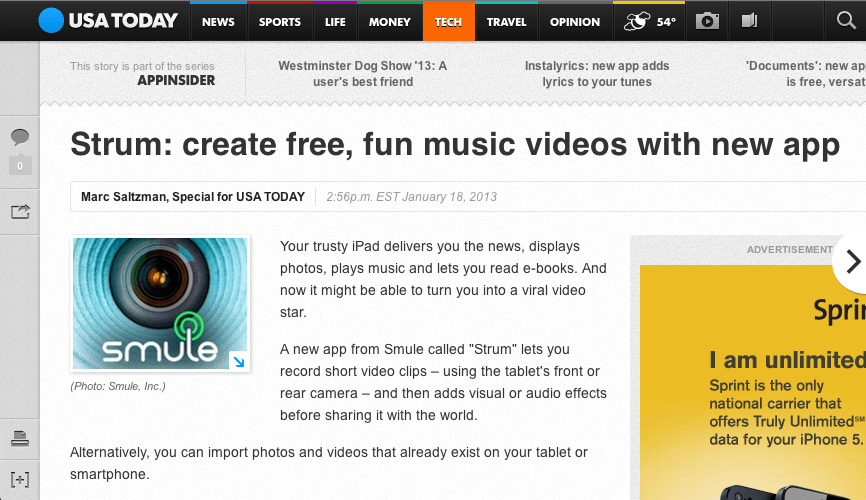Print the article using printer icon
This screenshot has width=866, height=500.
click(20, 437)
